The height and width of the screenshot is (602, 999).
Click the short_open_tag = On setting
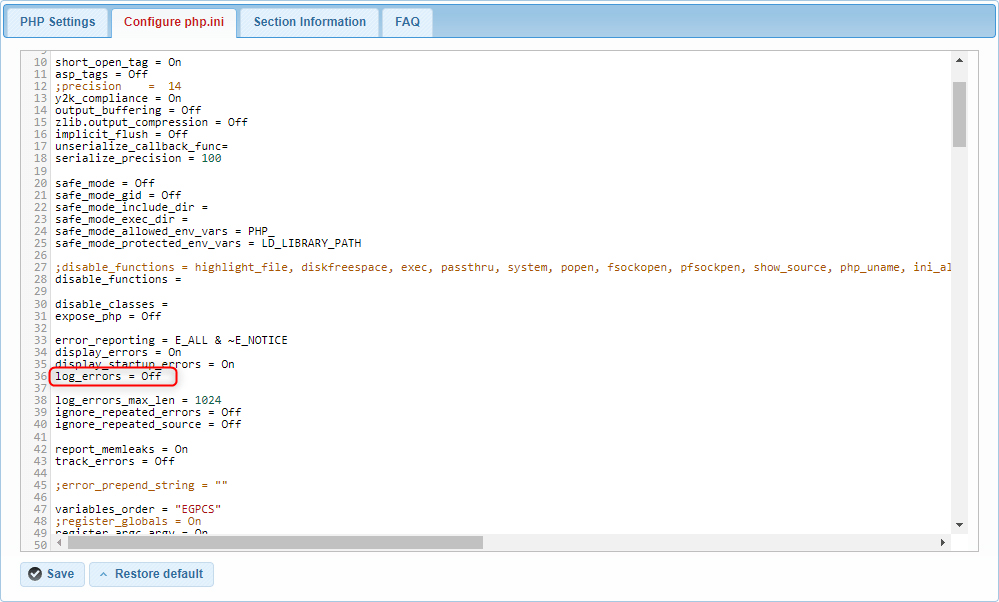(x=116, y=61)
